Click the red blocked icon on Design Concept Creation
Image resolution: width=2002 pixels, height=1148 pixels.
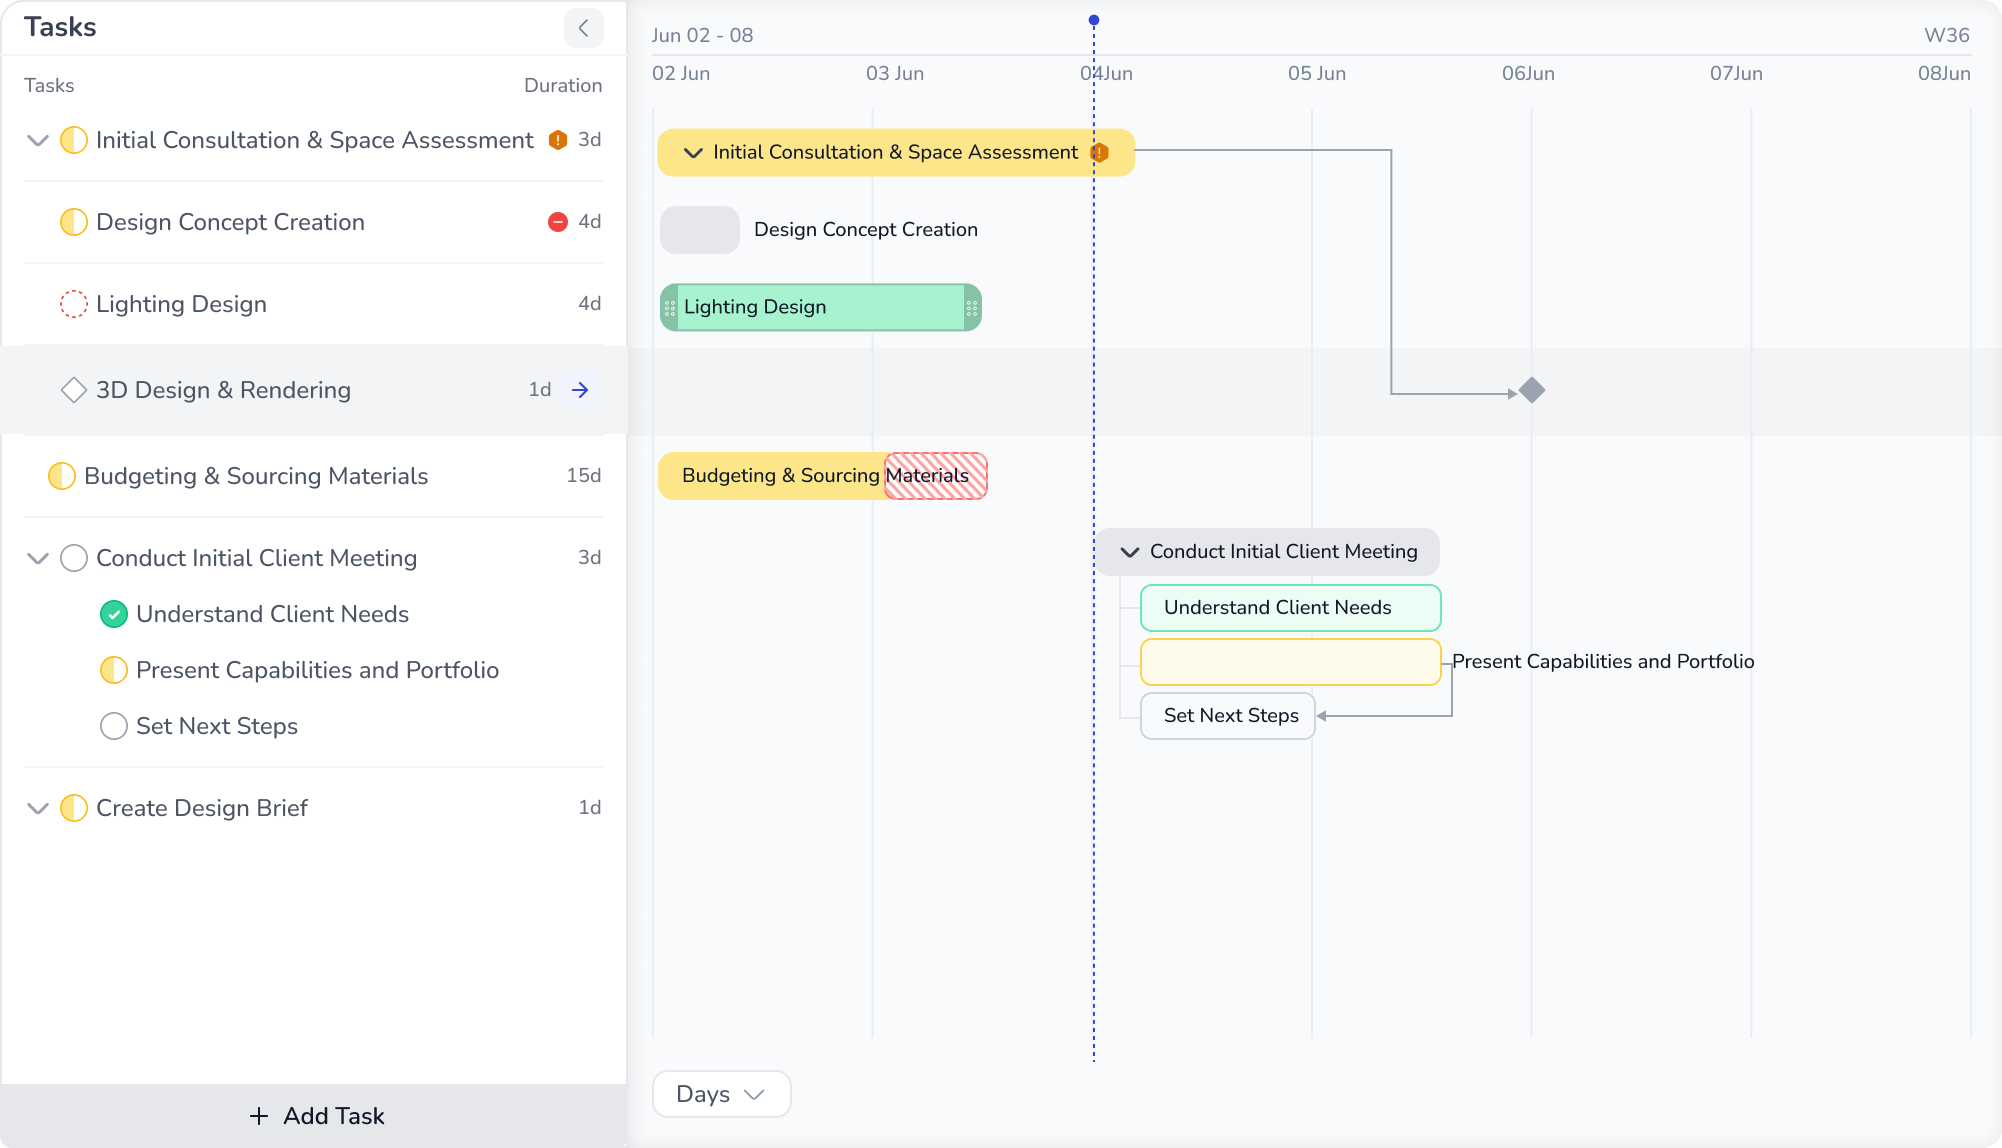coord(558,222)
